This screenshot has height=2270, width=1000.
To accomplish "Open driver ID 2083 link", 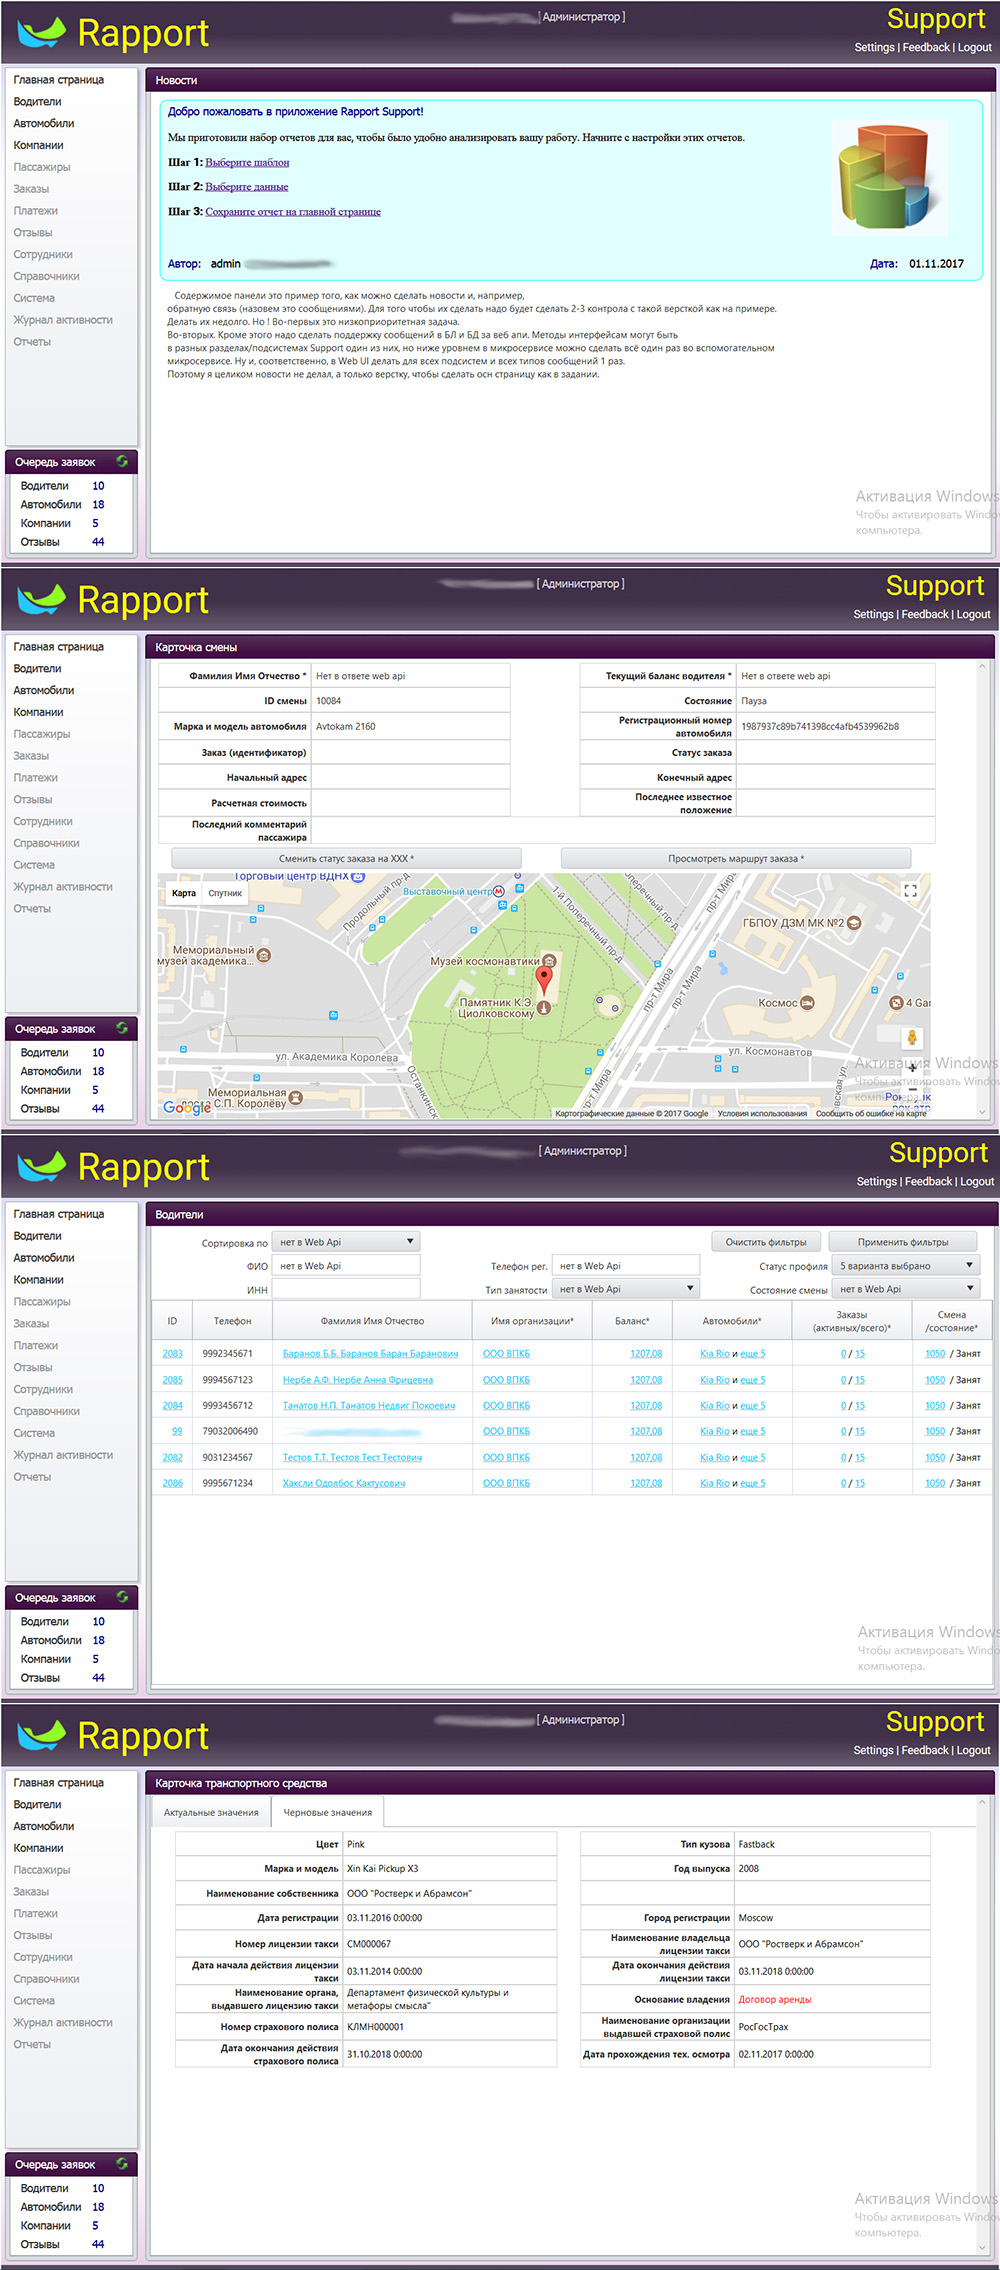I will click(173, 1353).
